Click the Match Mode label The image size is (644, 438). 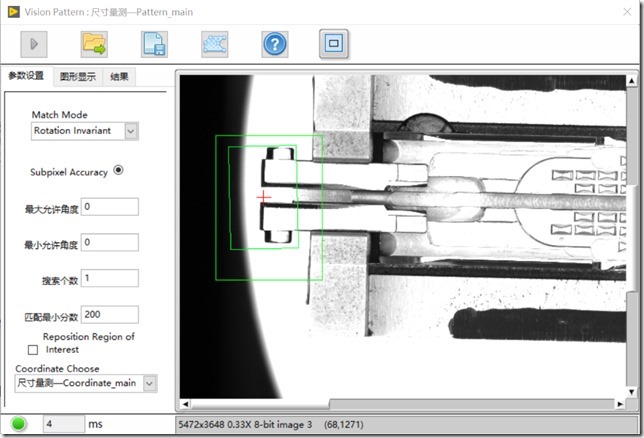[x=60, y=115]
